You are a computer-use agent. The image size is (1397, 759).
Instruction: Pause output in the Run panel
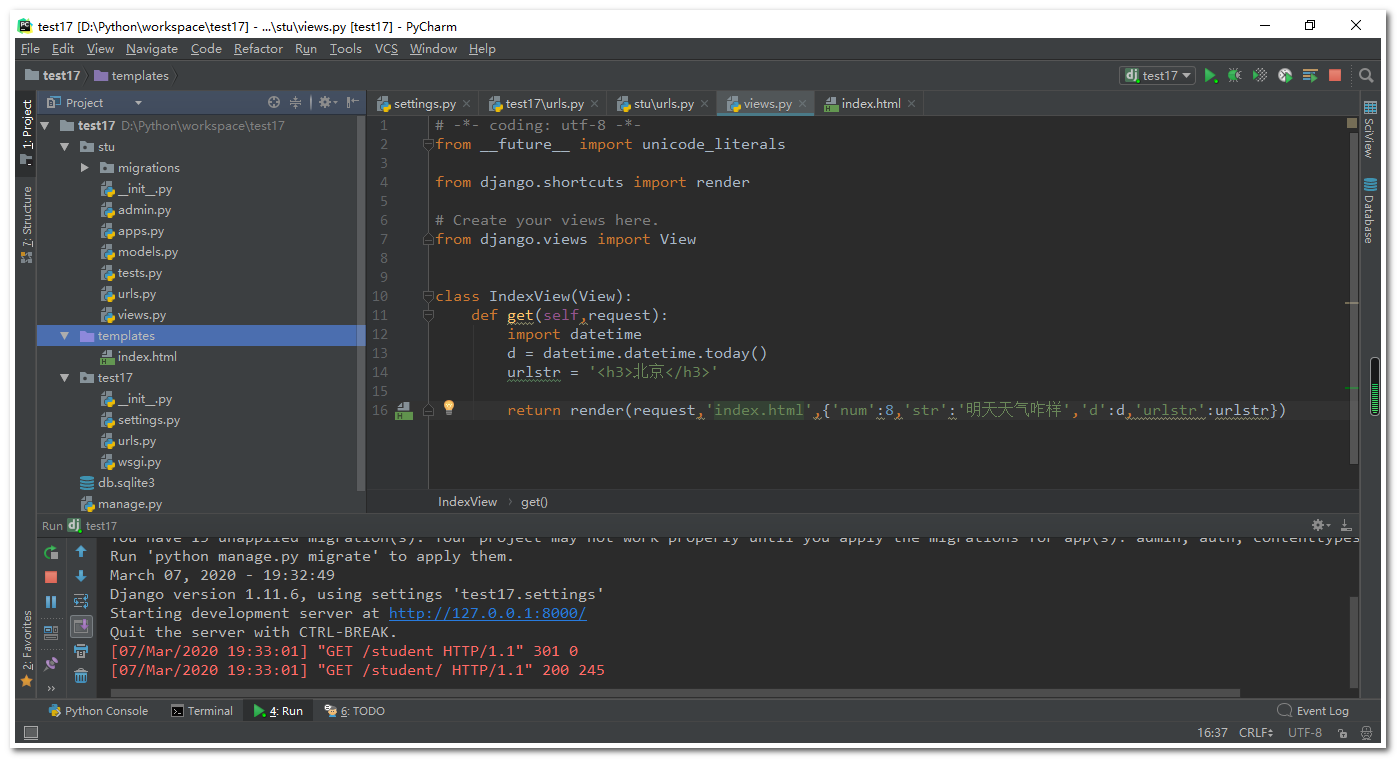51,602
